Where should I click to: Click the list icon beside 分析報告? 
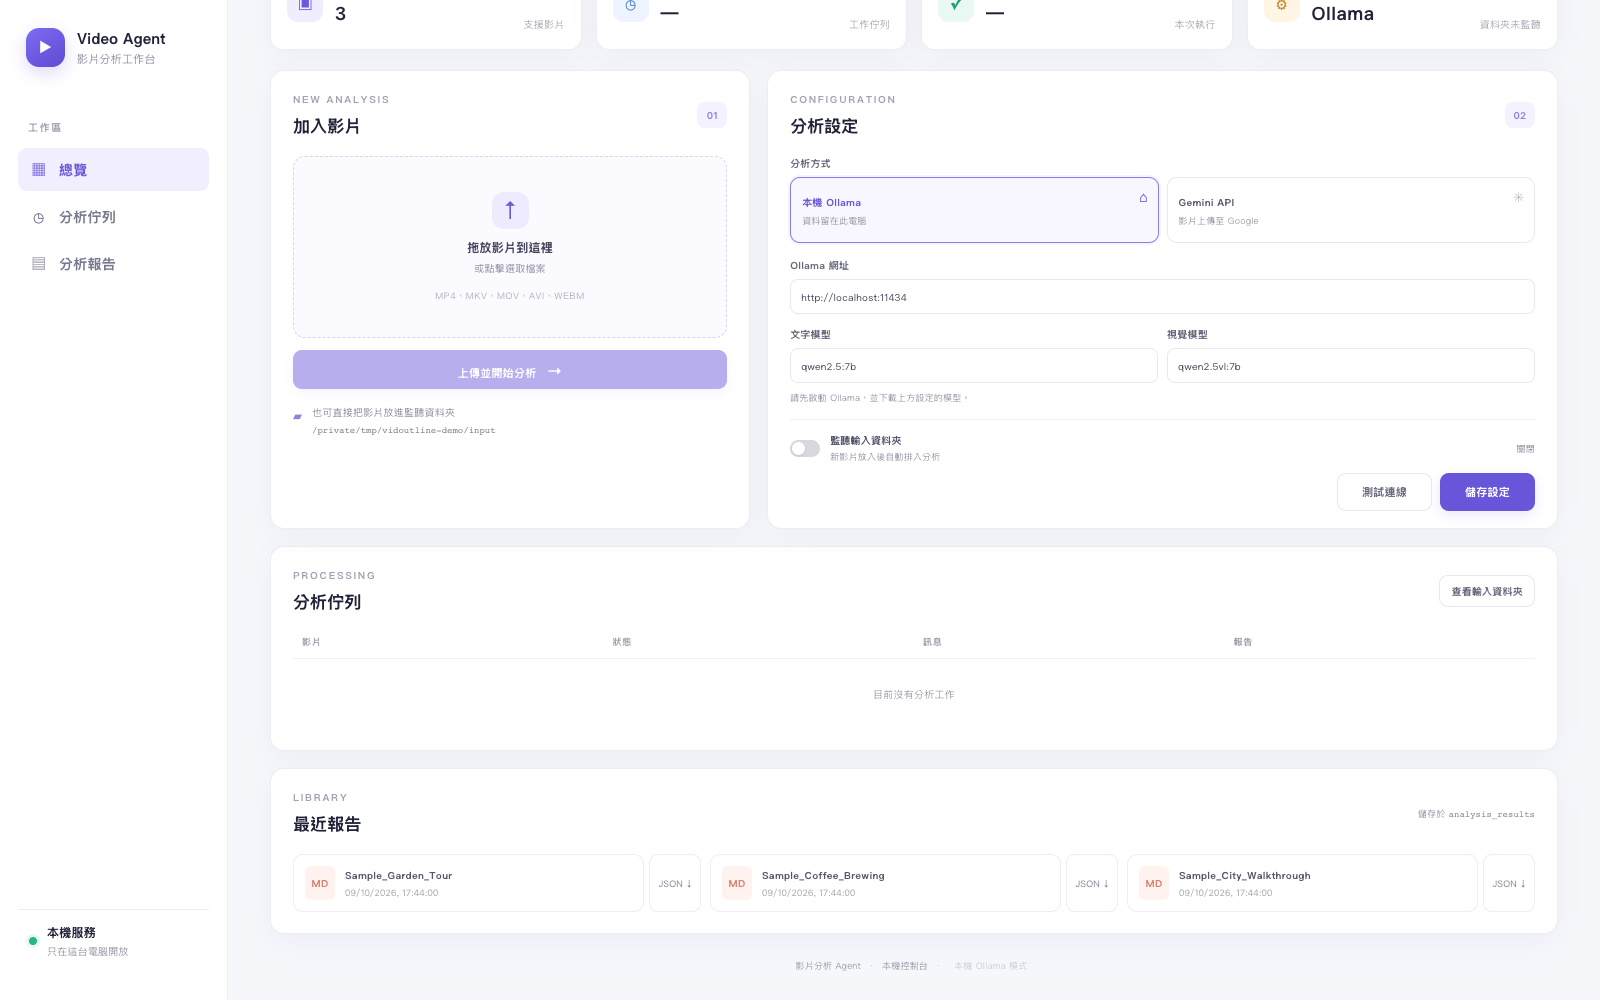pos(39,264)
